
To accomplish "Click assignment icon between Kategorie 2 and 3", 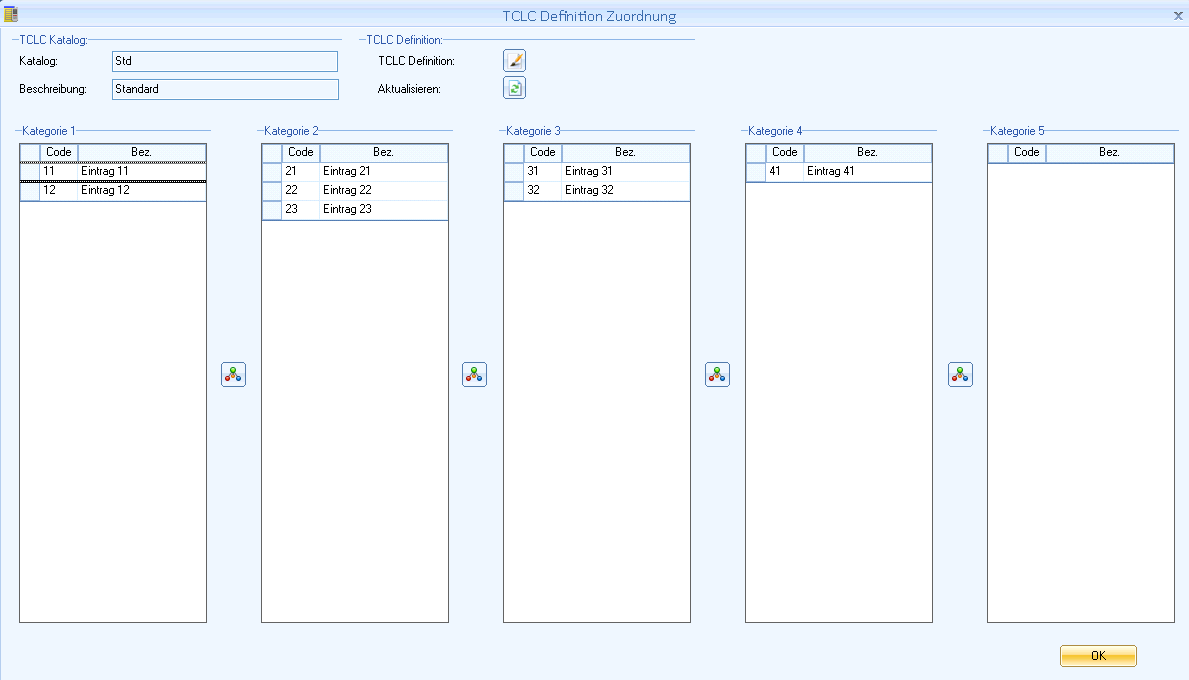I will pyautogui.click(x=475, y=374).
